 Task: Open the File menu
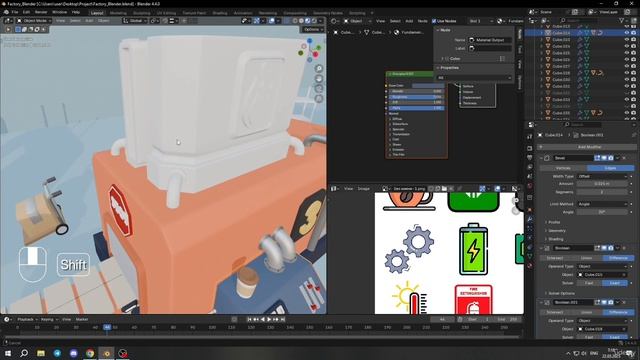[15, 12]
